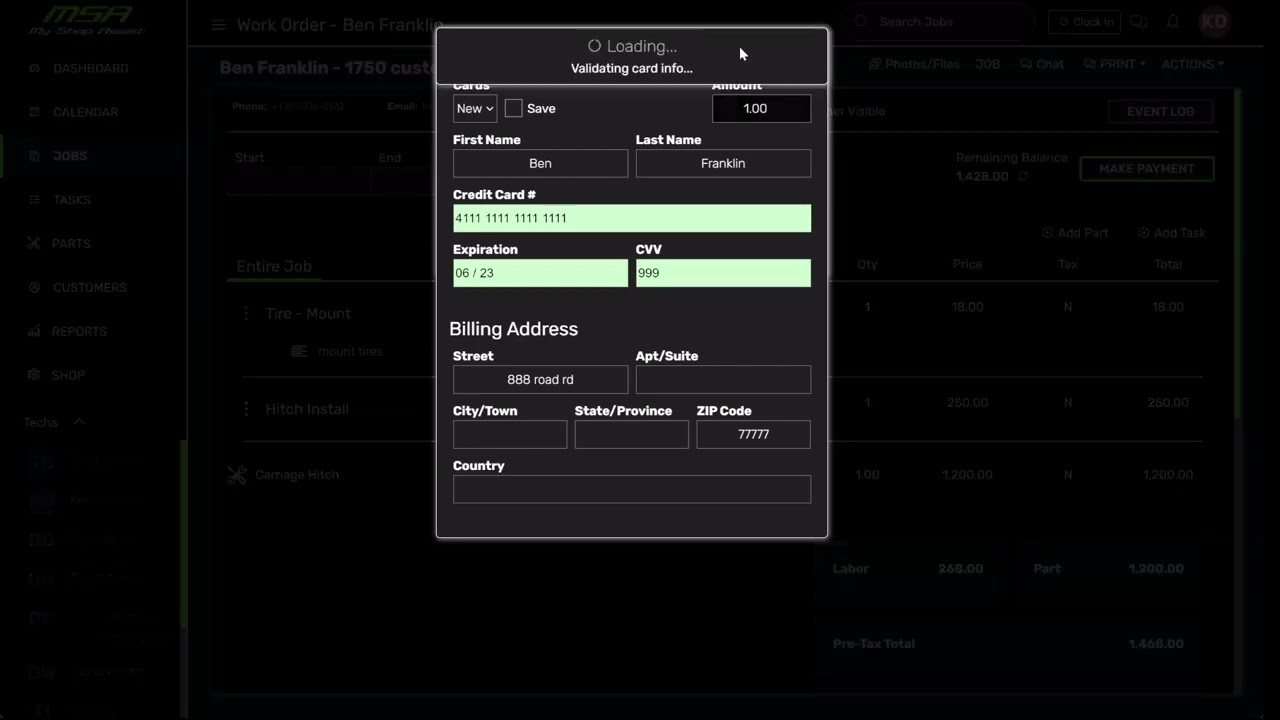Image resolution: width=1280 pixels, height=720 pixels.
Task: Open the Cards dropdown showing New
Action: (x=475, y=108)
